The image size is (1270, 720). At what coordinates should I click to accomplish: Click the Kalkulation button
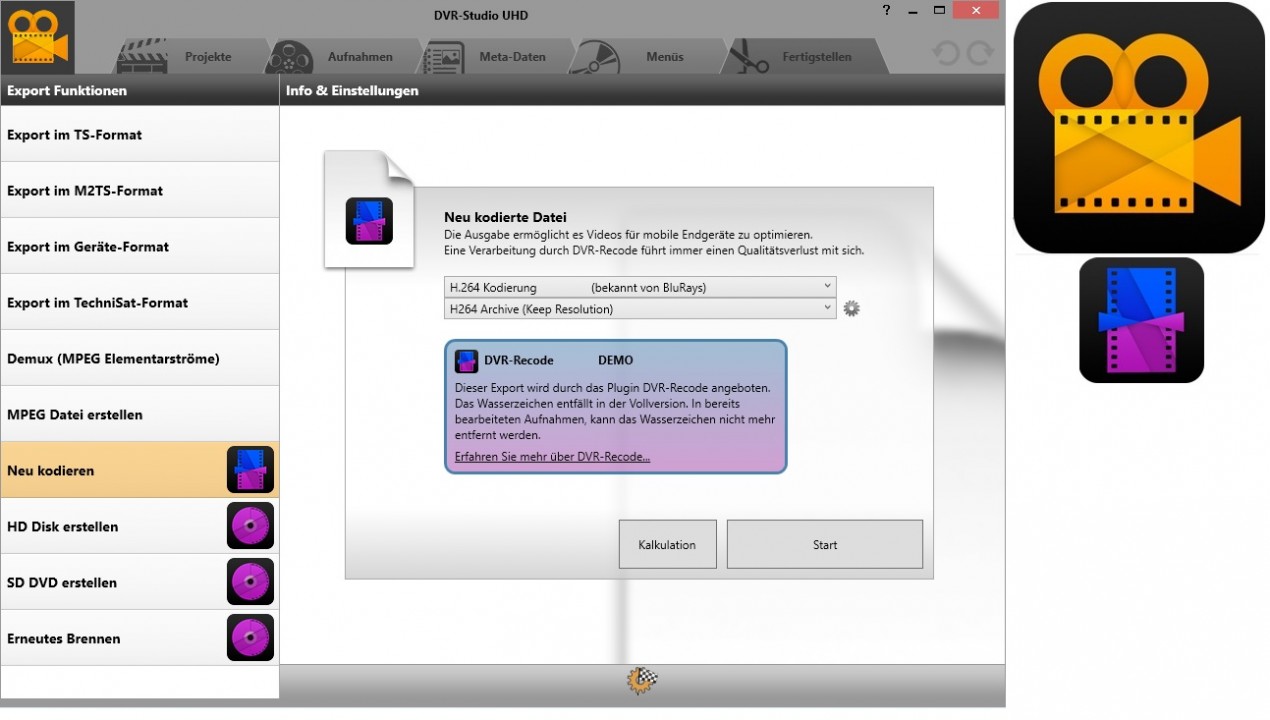(x=667, y=545)
